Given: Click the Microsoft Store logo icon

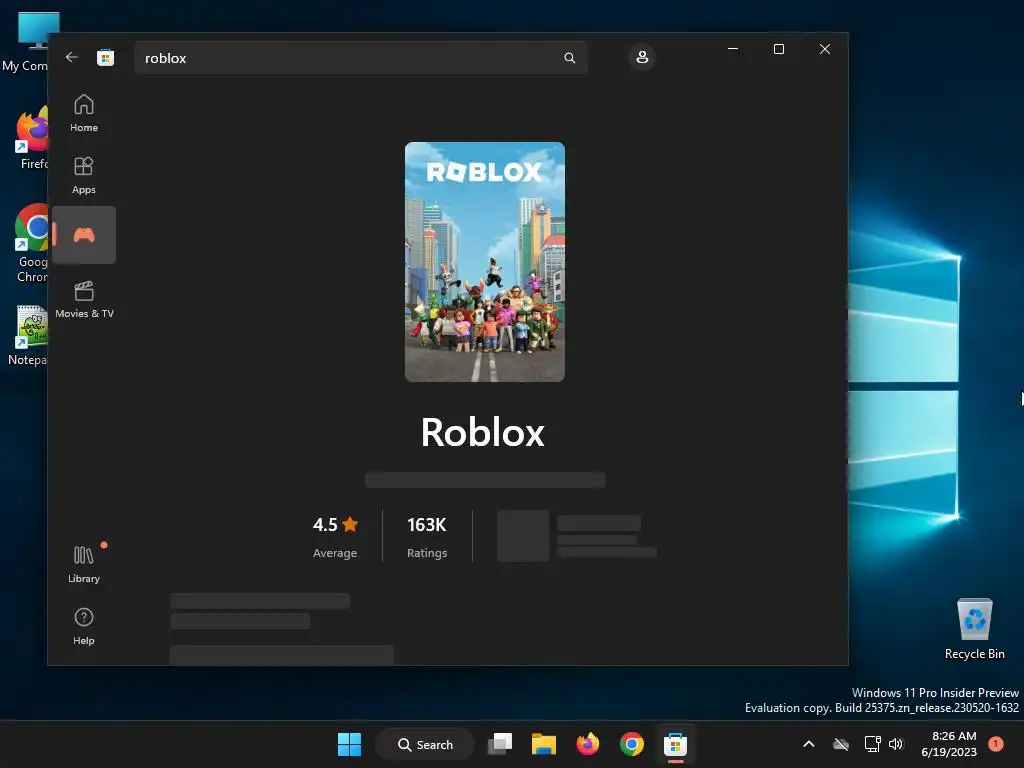Looking at the screenshot, I should pyautogui.click(x=105, y=57).
